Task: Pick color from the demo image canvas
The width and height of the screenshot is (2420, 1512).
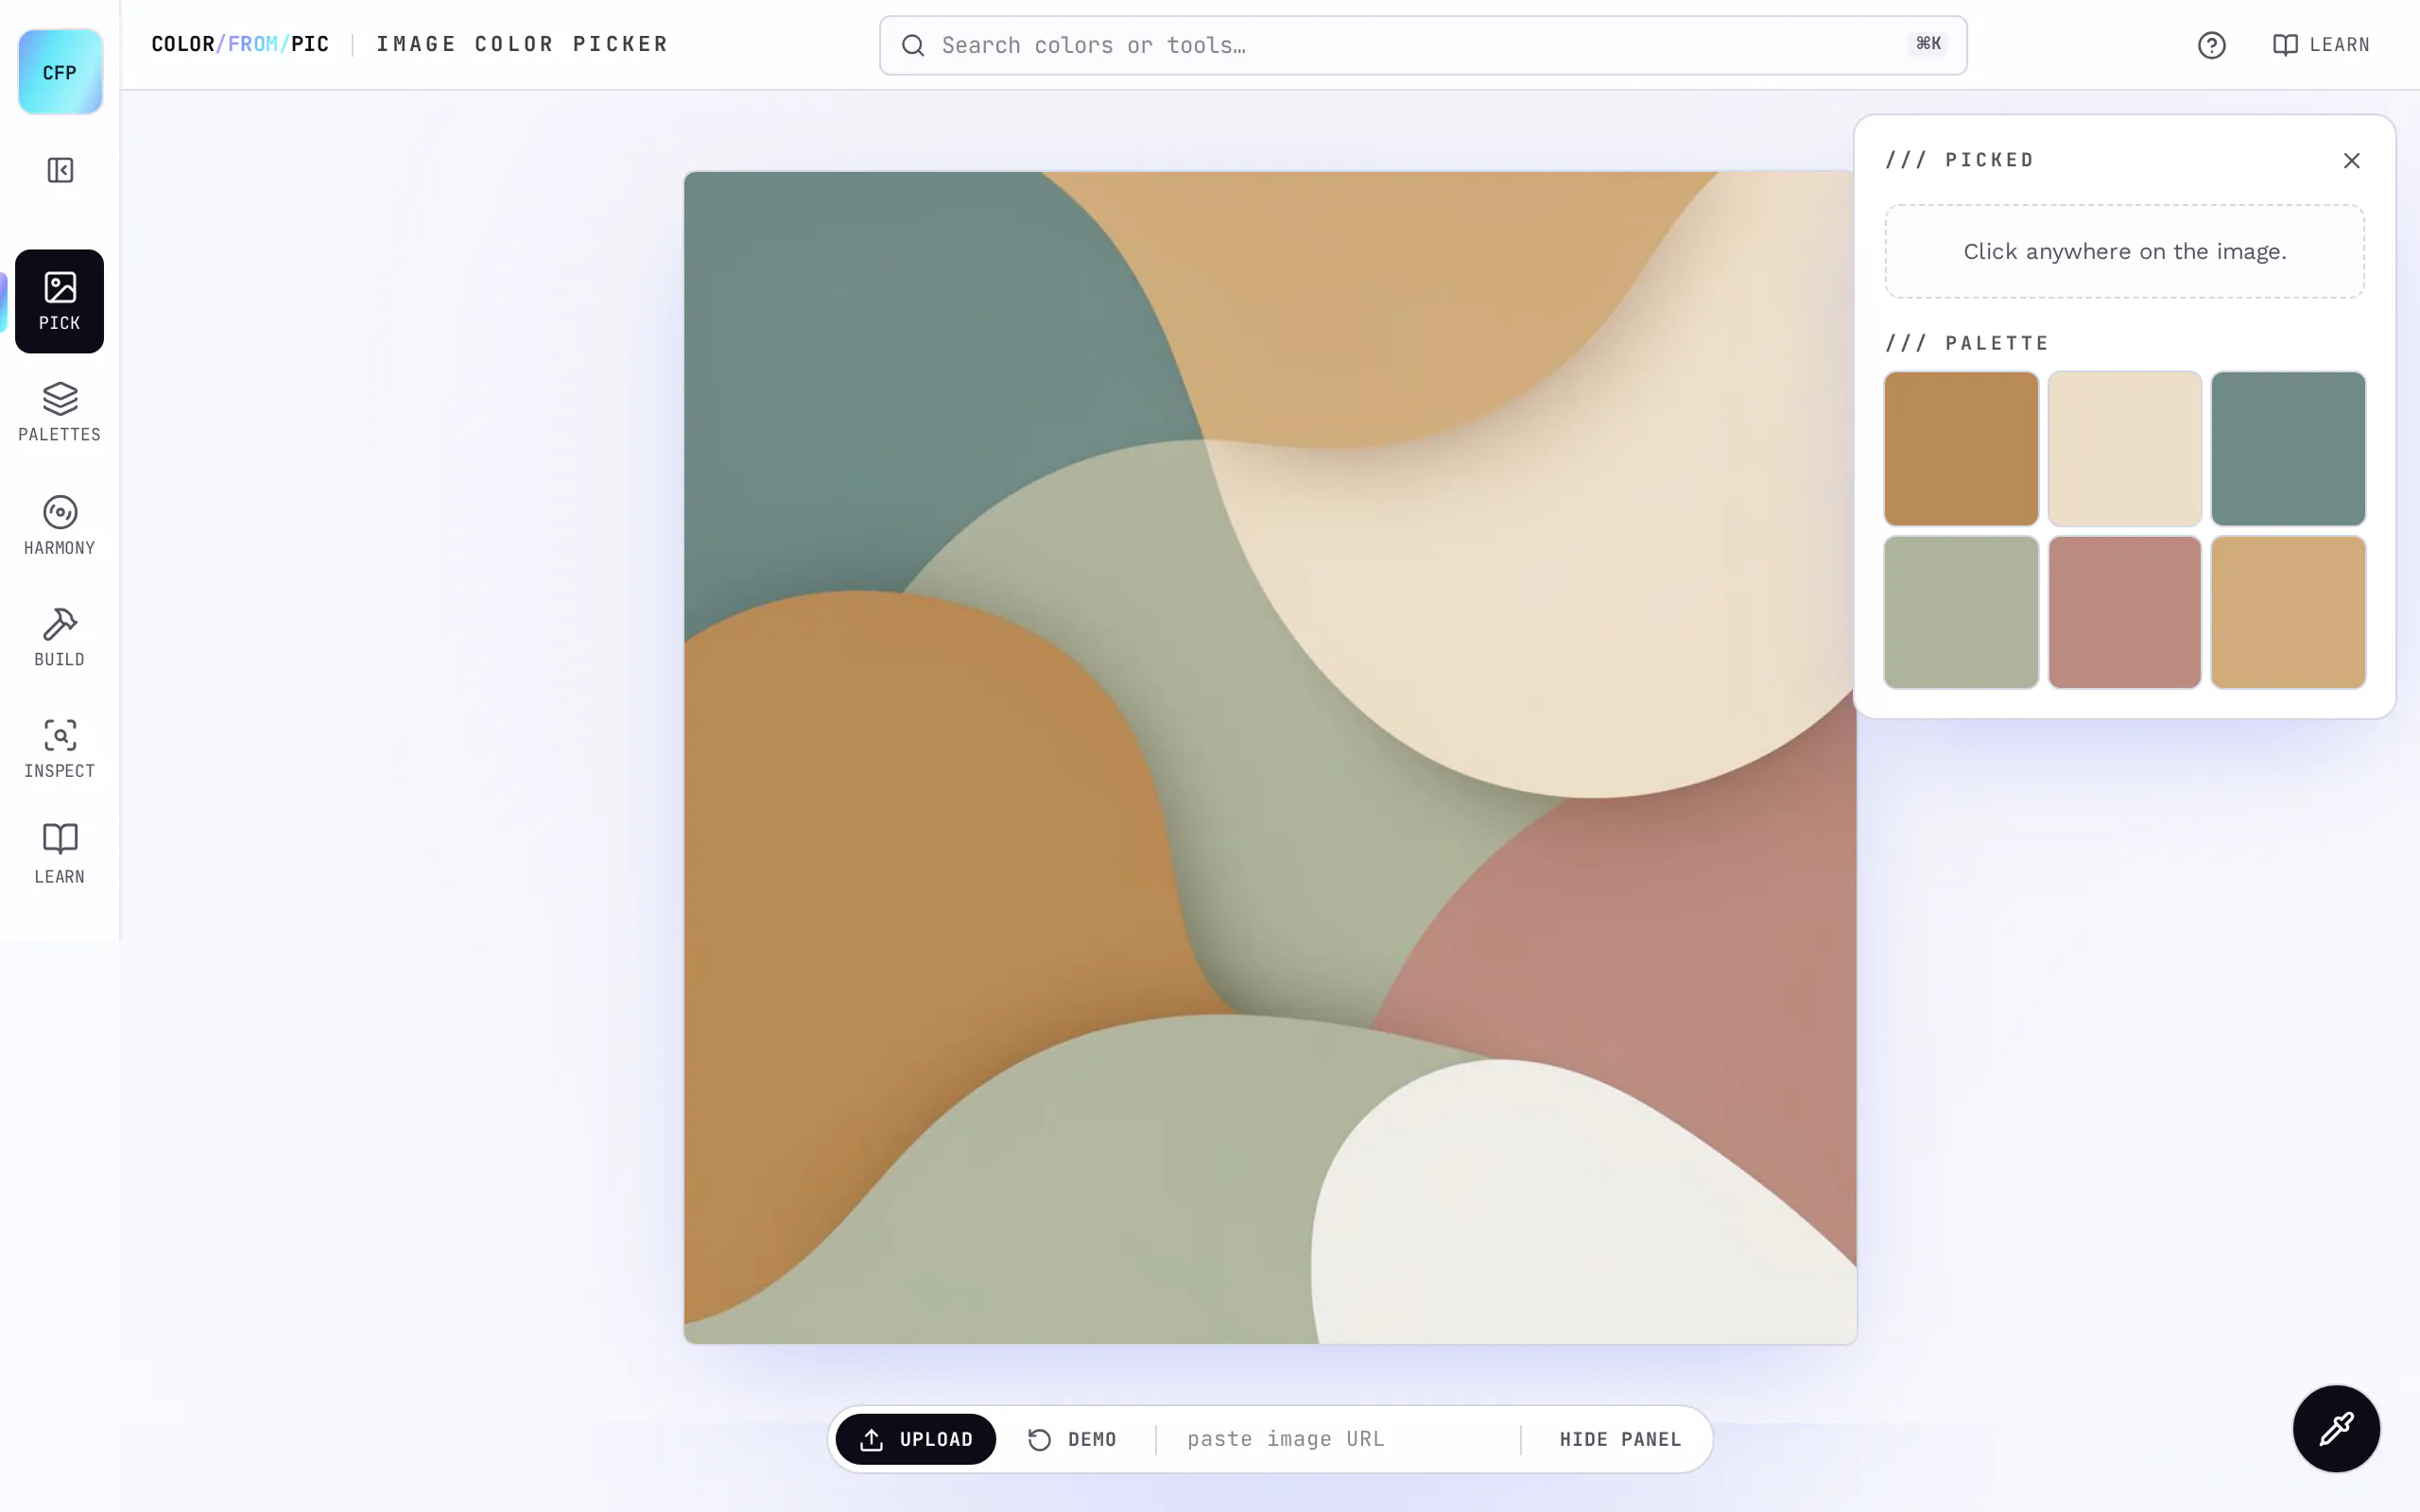Action: [1270, 757]
